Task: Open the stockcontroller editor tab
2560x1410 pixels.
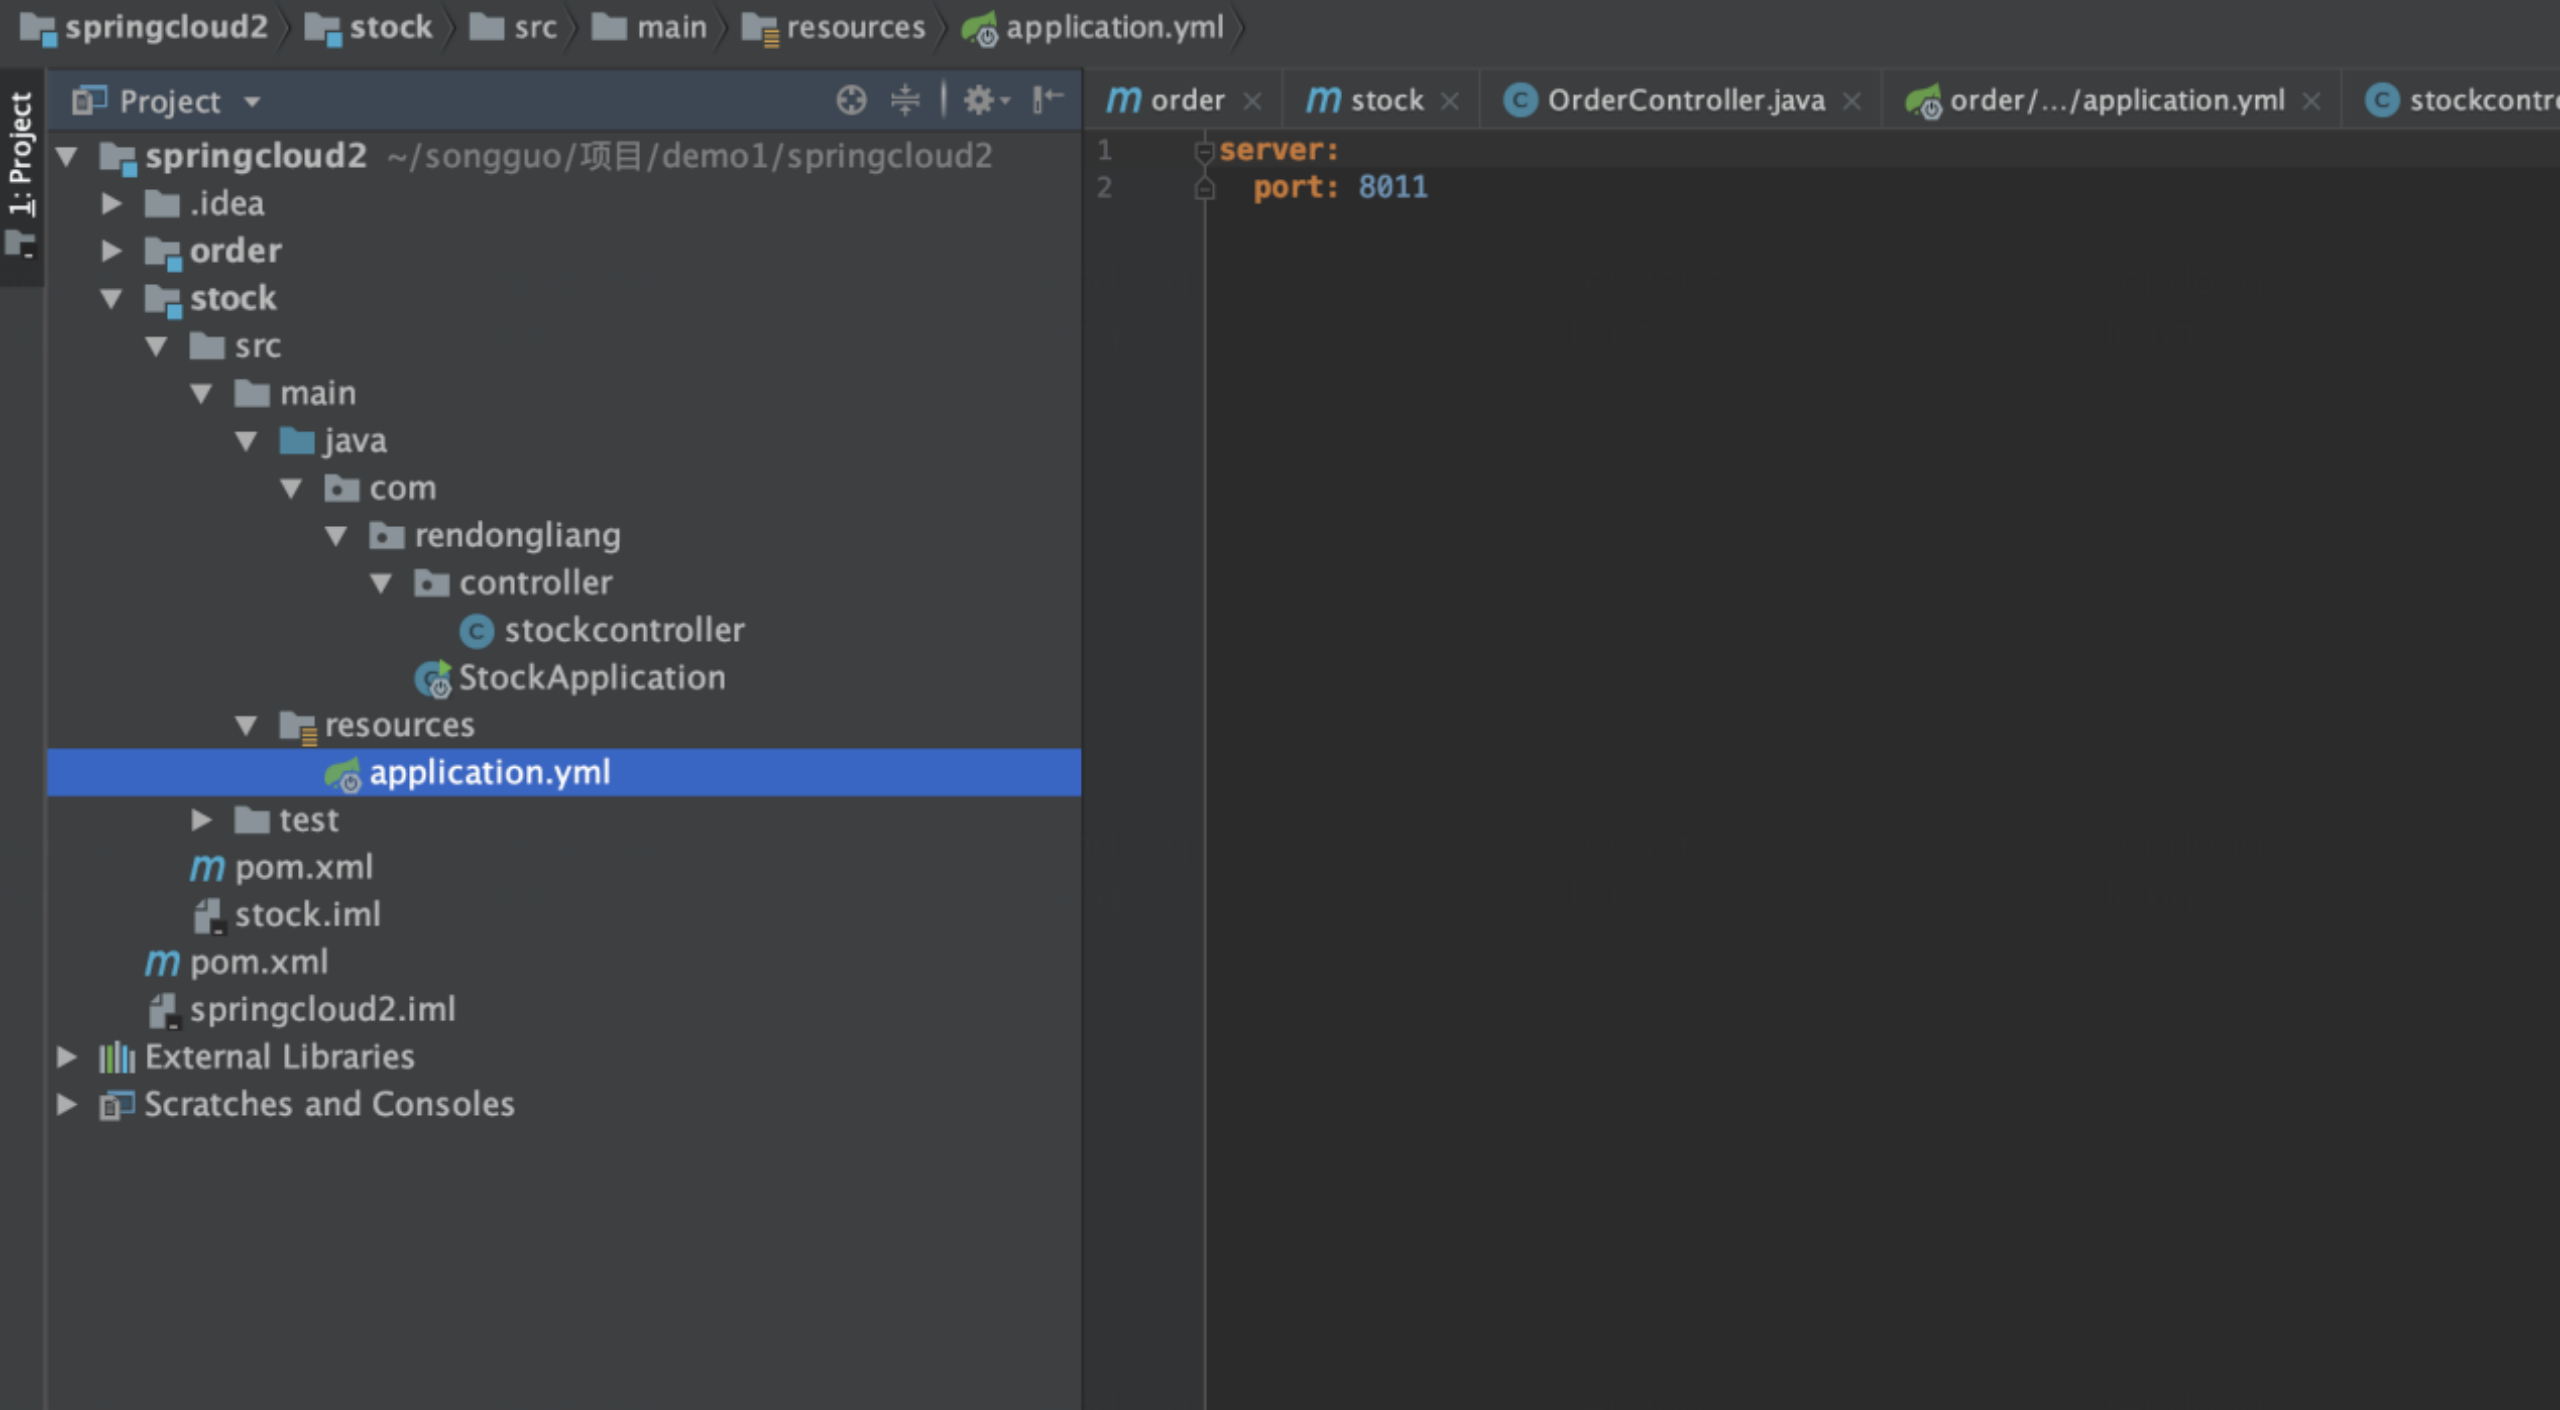Action: (x=2462, y=100)
